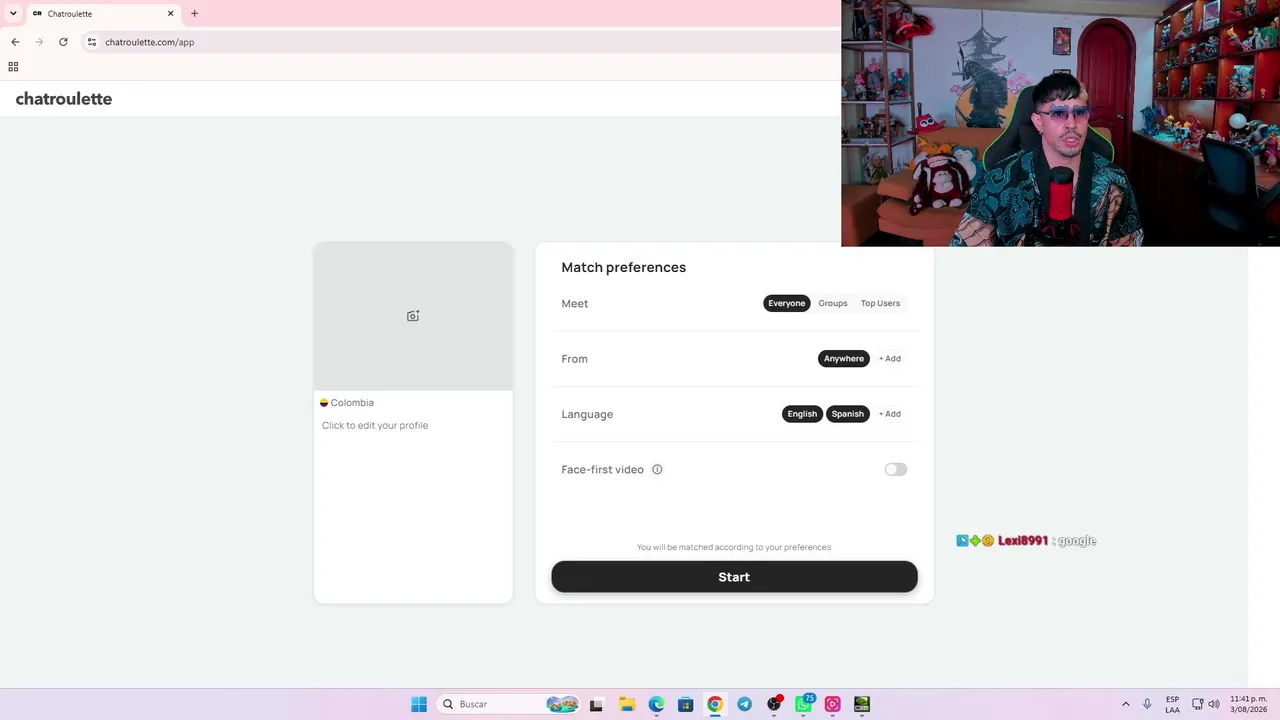Reload the Chatroulette page
1280x720 pixels.
[63, 42]
